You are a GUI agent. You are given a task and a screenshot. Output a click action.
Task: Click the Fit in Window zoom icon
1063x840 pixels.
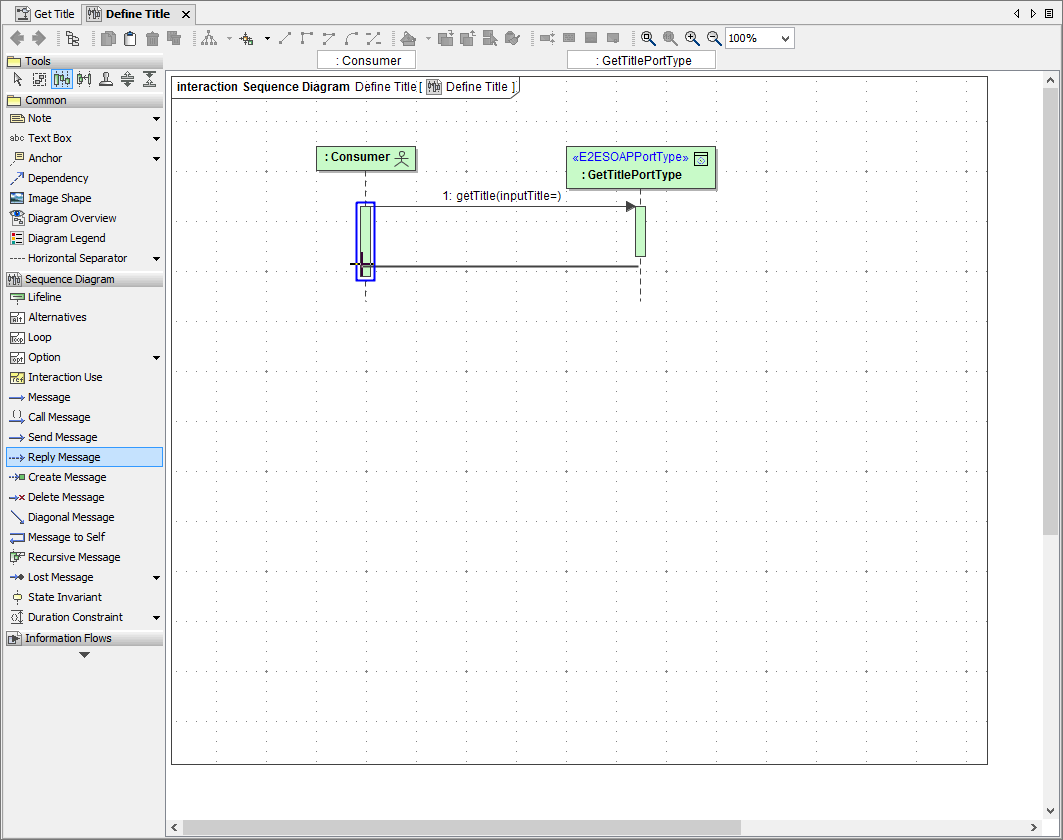tap(648, 38)
